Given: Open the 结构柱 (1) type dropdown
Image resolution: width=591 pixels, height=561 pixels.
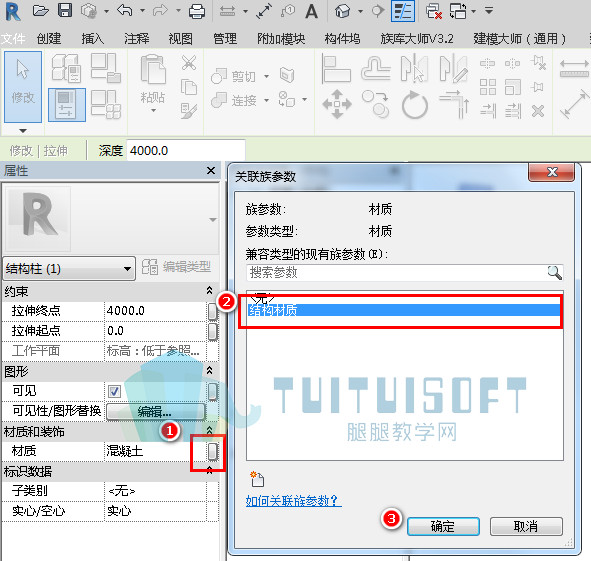Looking at the screenshot, I should pos(69,269).
